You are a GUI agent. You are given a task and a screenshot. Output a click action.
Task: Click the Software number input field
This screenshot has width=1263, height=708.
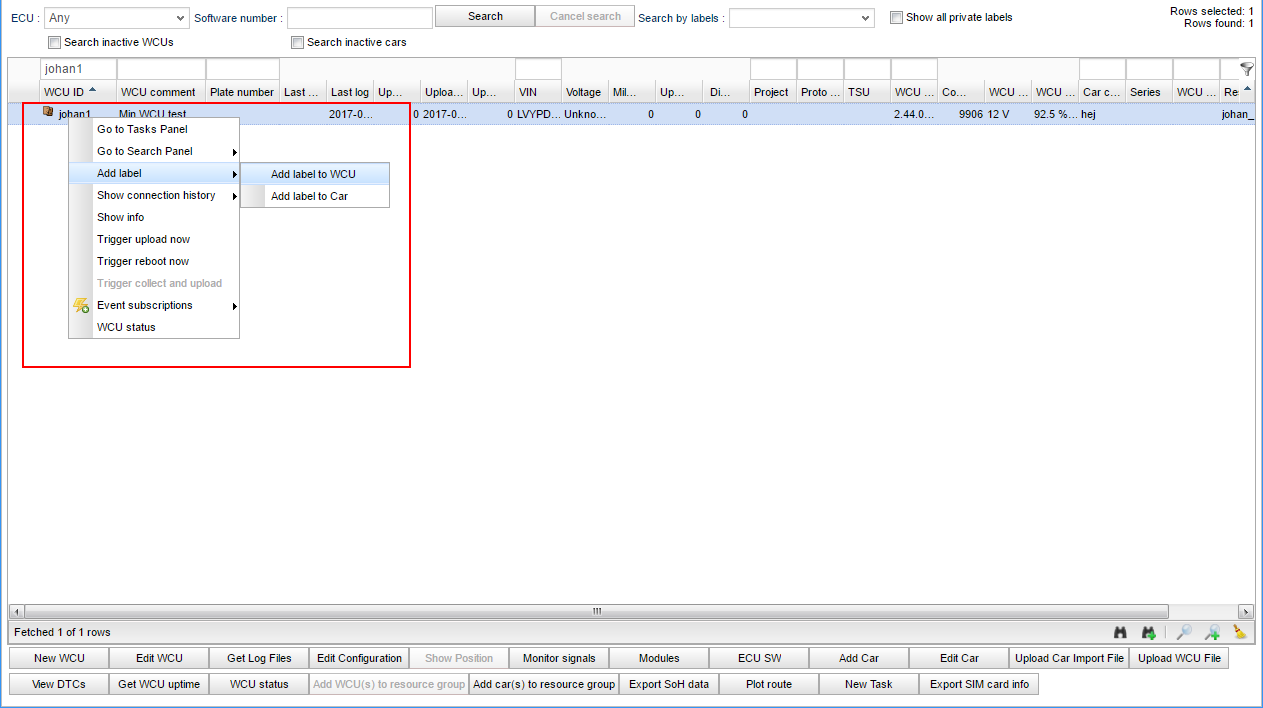[x=359, y=18]
